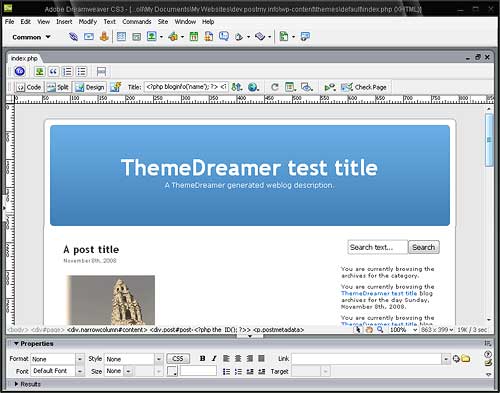The height and width of the screenshot is (393, 500).
Task: Click the blue round ThemeDreamer icon
Action: click(x=20, y=71)
